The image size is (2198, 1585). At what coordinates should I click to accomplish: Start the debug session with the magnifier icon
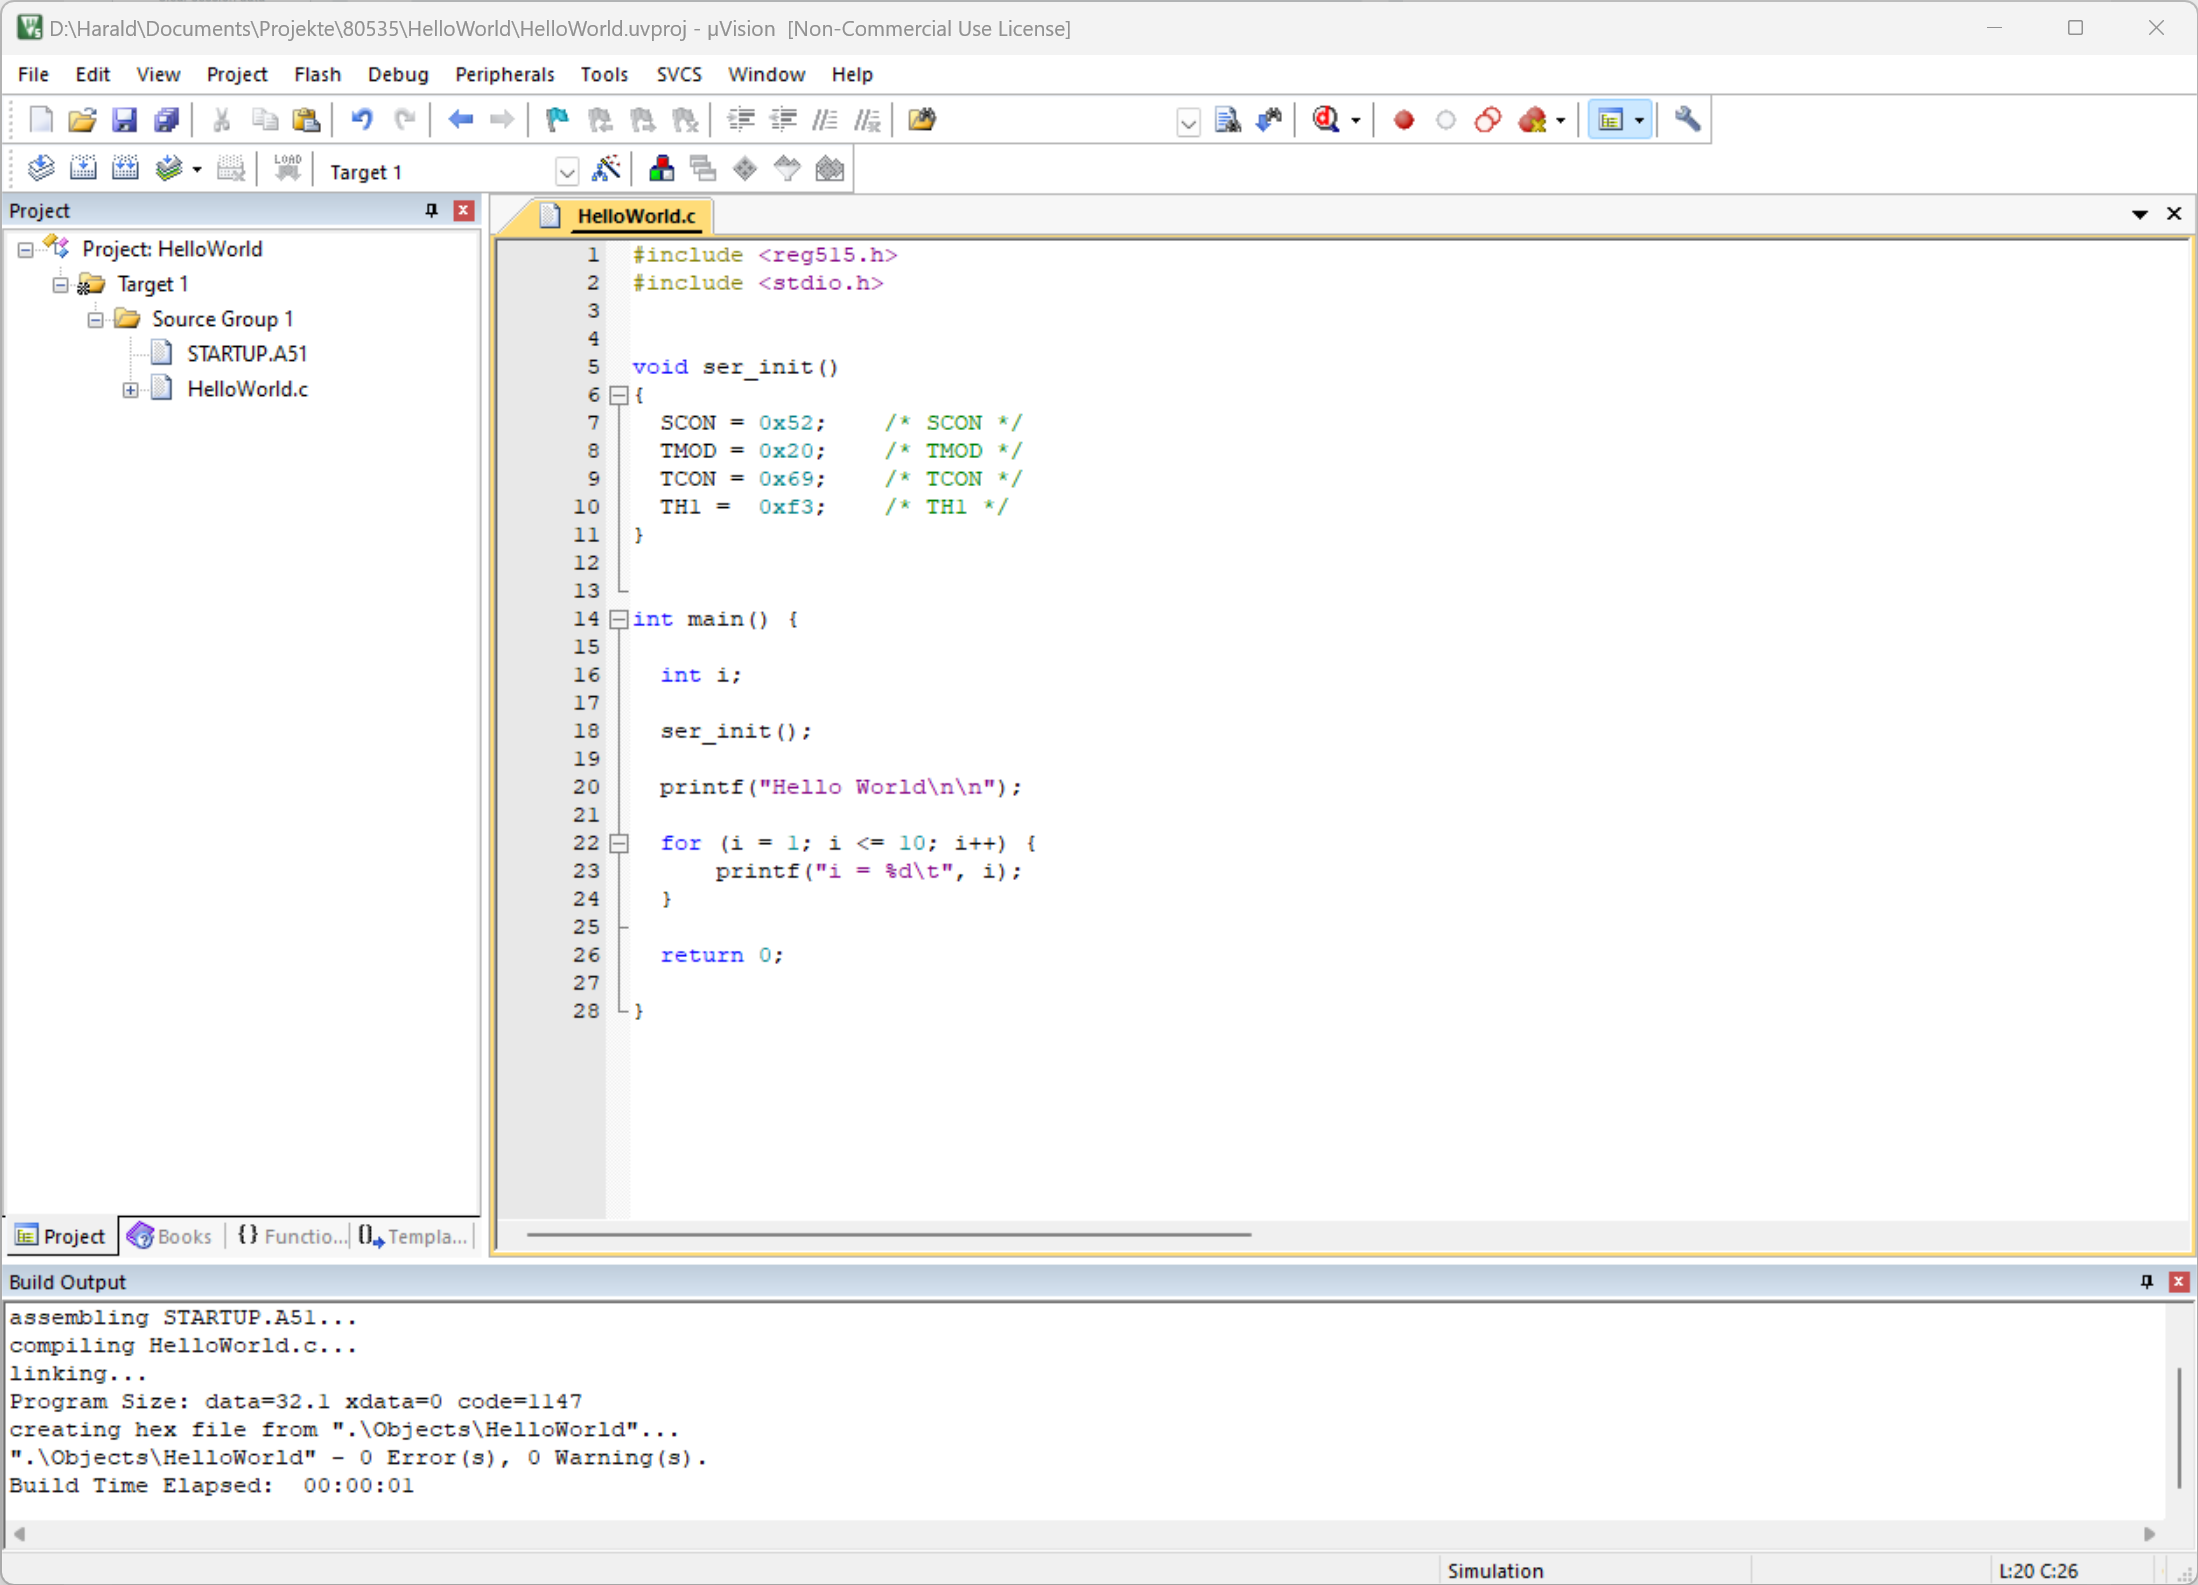click(1326, 120)
